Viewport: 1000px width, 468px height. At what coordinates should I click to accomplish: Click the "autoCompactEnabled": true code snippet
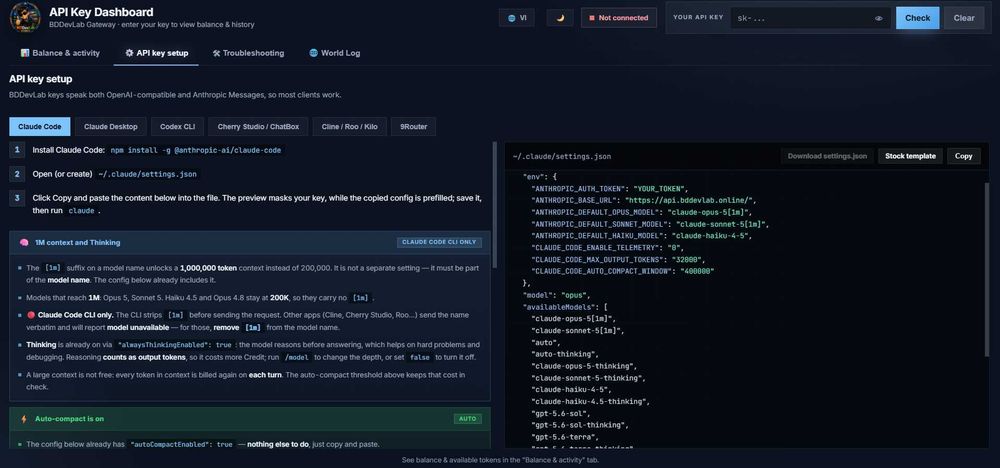182,444
